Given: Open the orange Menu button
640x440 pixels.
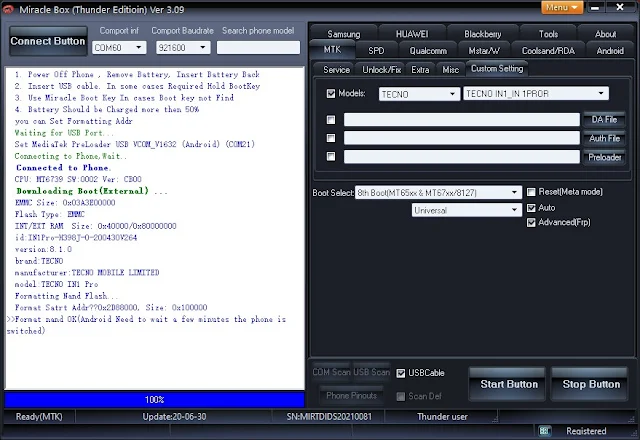Looking at the screenshot, I should [x=562, y=7].
